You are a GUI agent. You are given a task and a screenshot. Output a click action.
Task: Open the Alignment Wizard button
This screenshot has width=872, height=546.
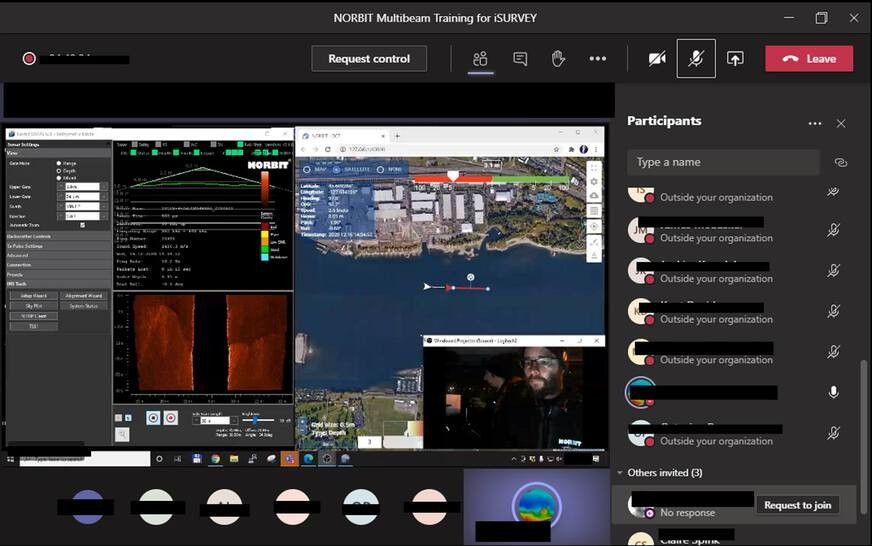[83, 296]
